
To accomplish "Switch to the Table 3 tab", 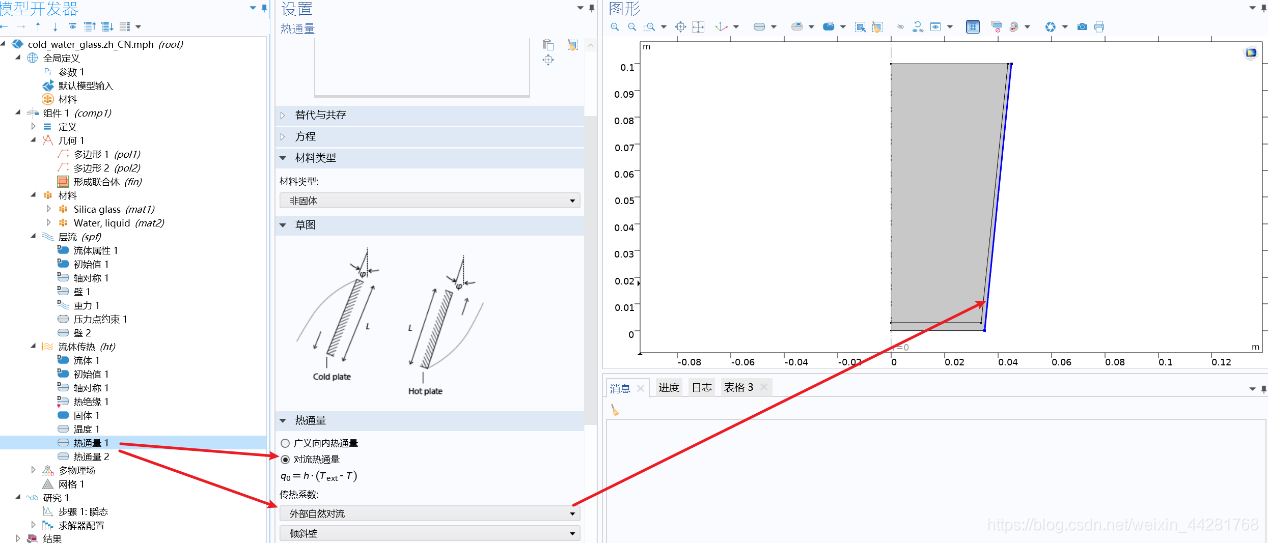I will (x=739, y=388).
